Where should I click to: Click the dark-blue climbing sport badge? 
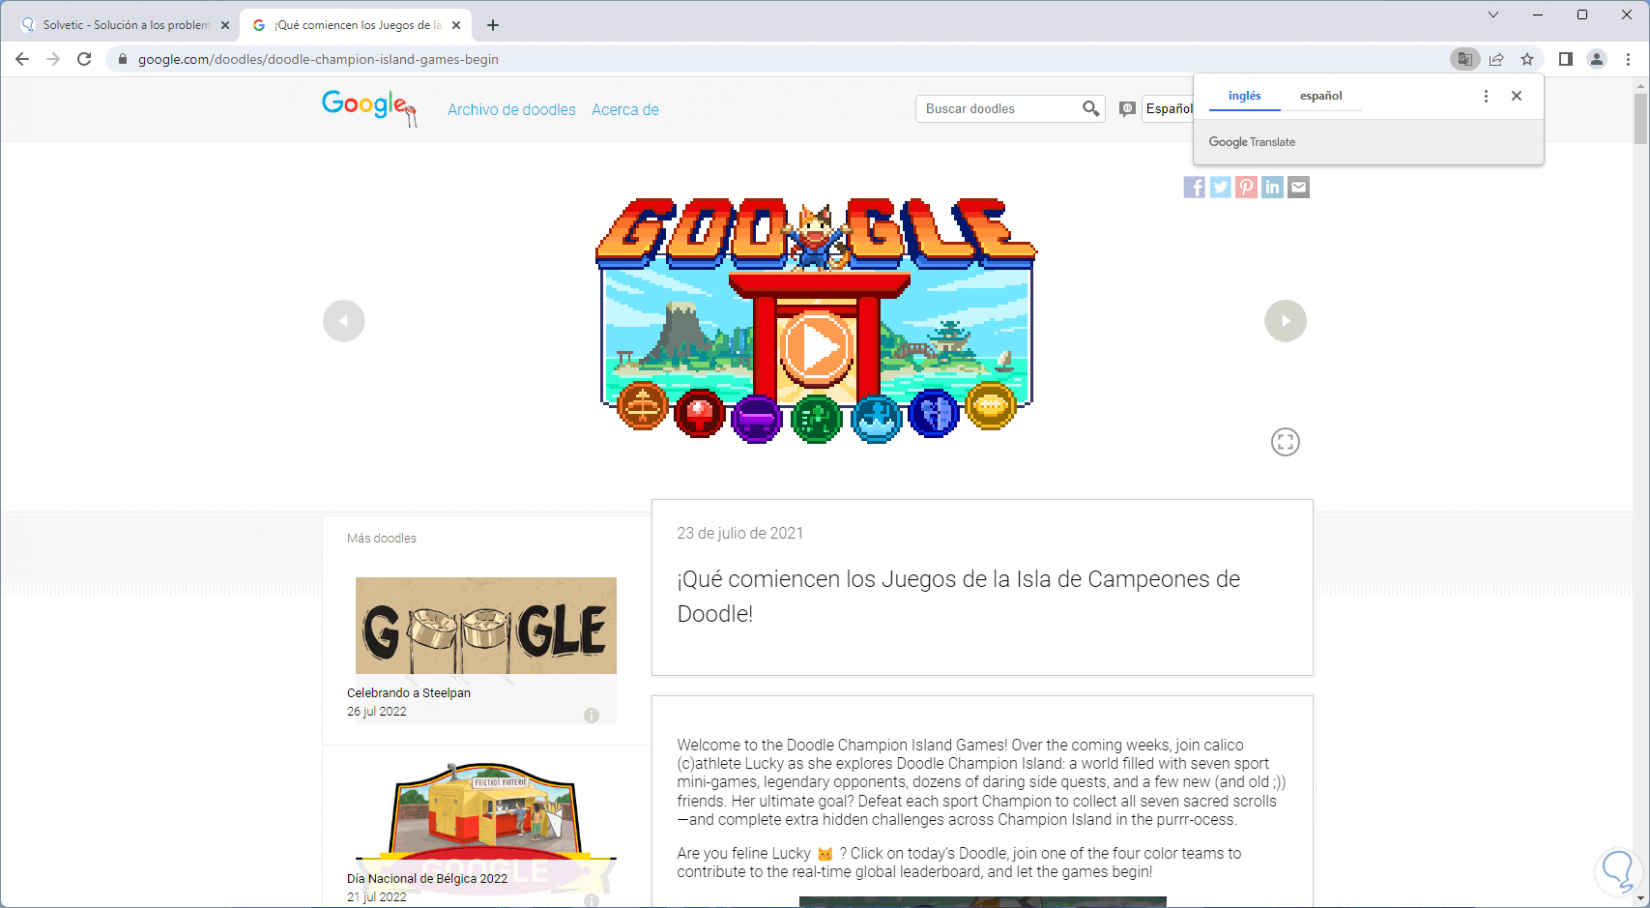pos(934,413)
